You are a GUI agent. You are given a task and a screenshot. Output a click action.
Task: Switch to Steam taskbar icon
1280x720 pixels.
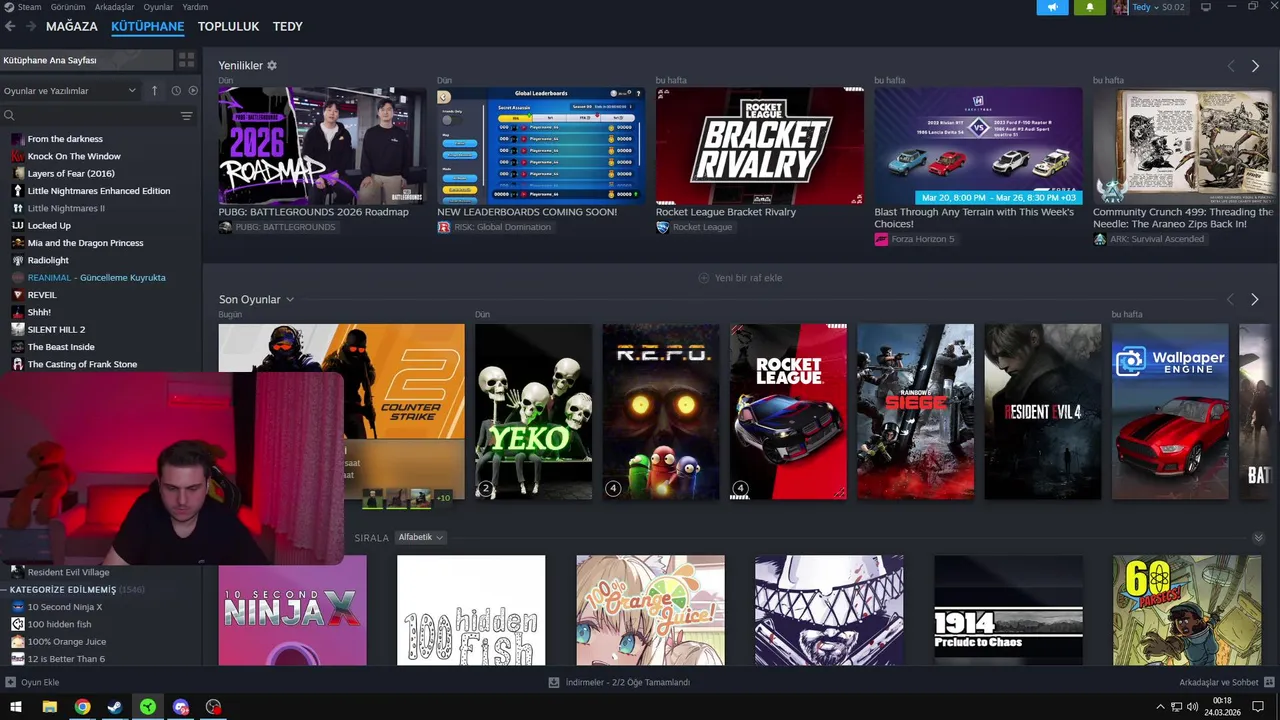[115, 707]
